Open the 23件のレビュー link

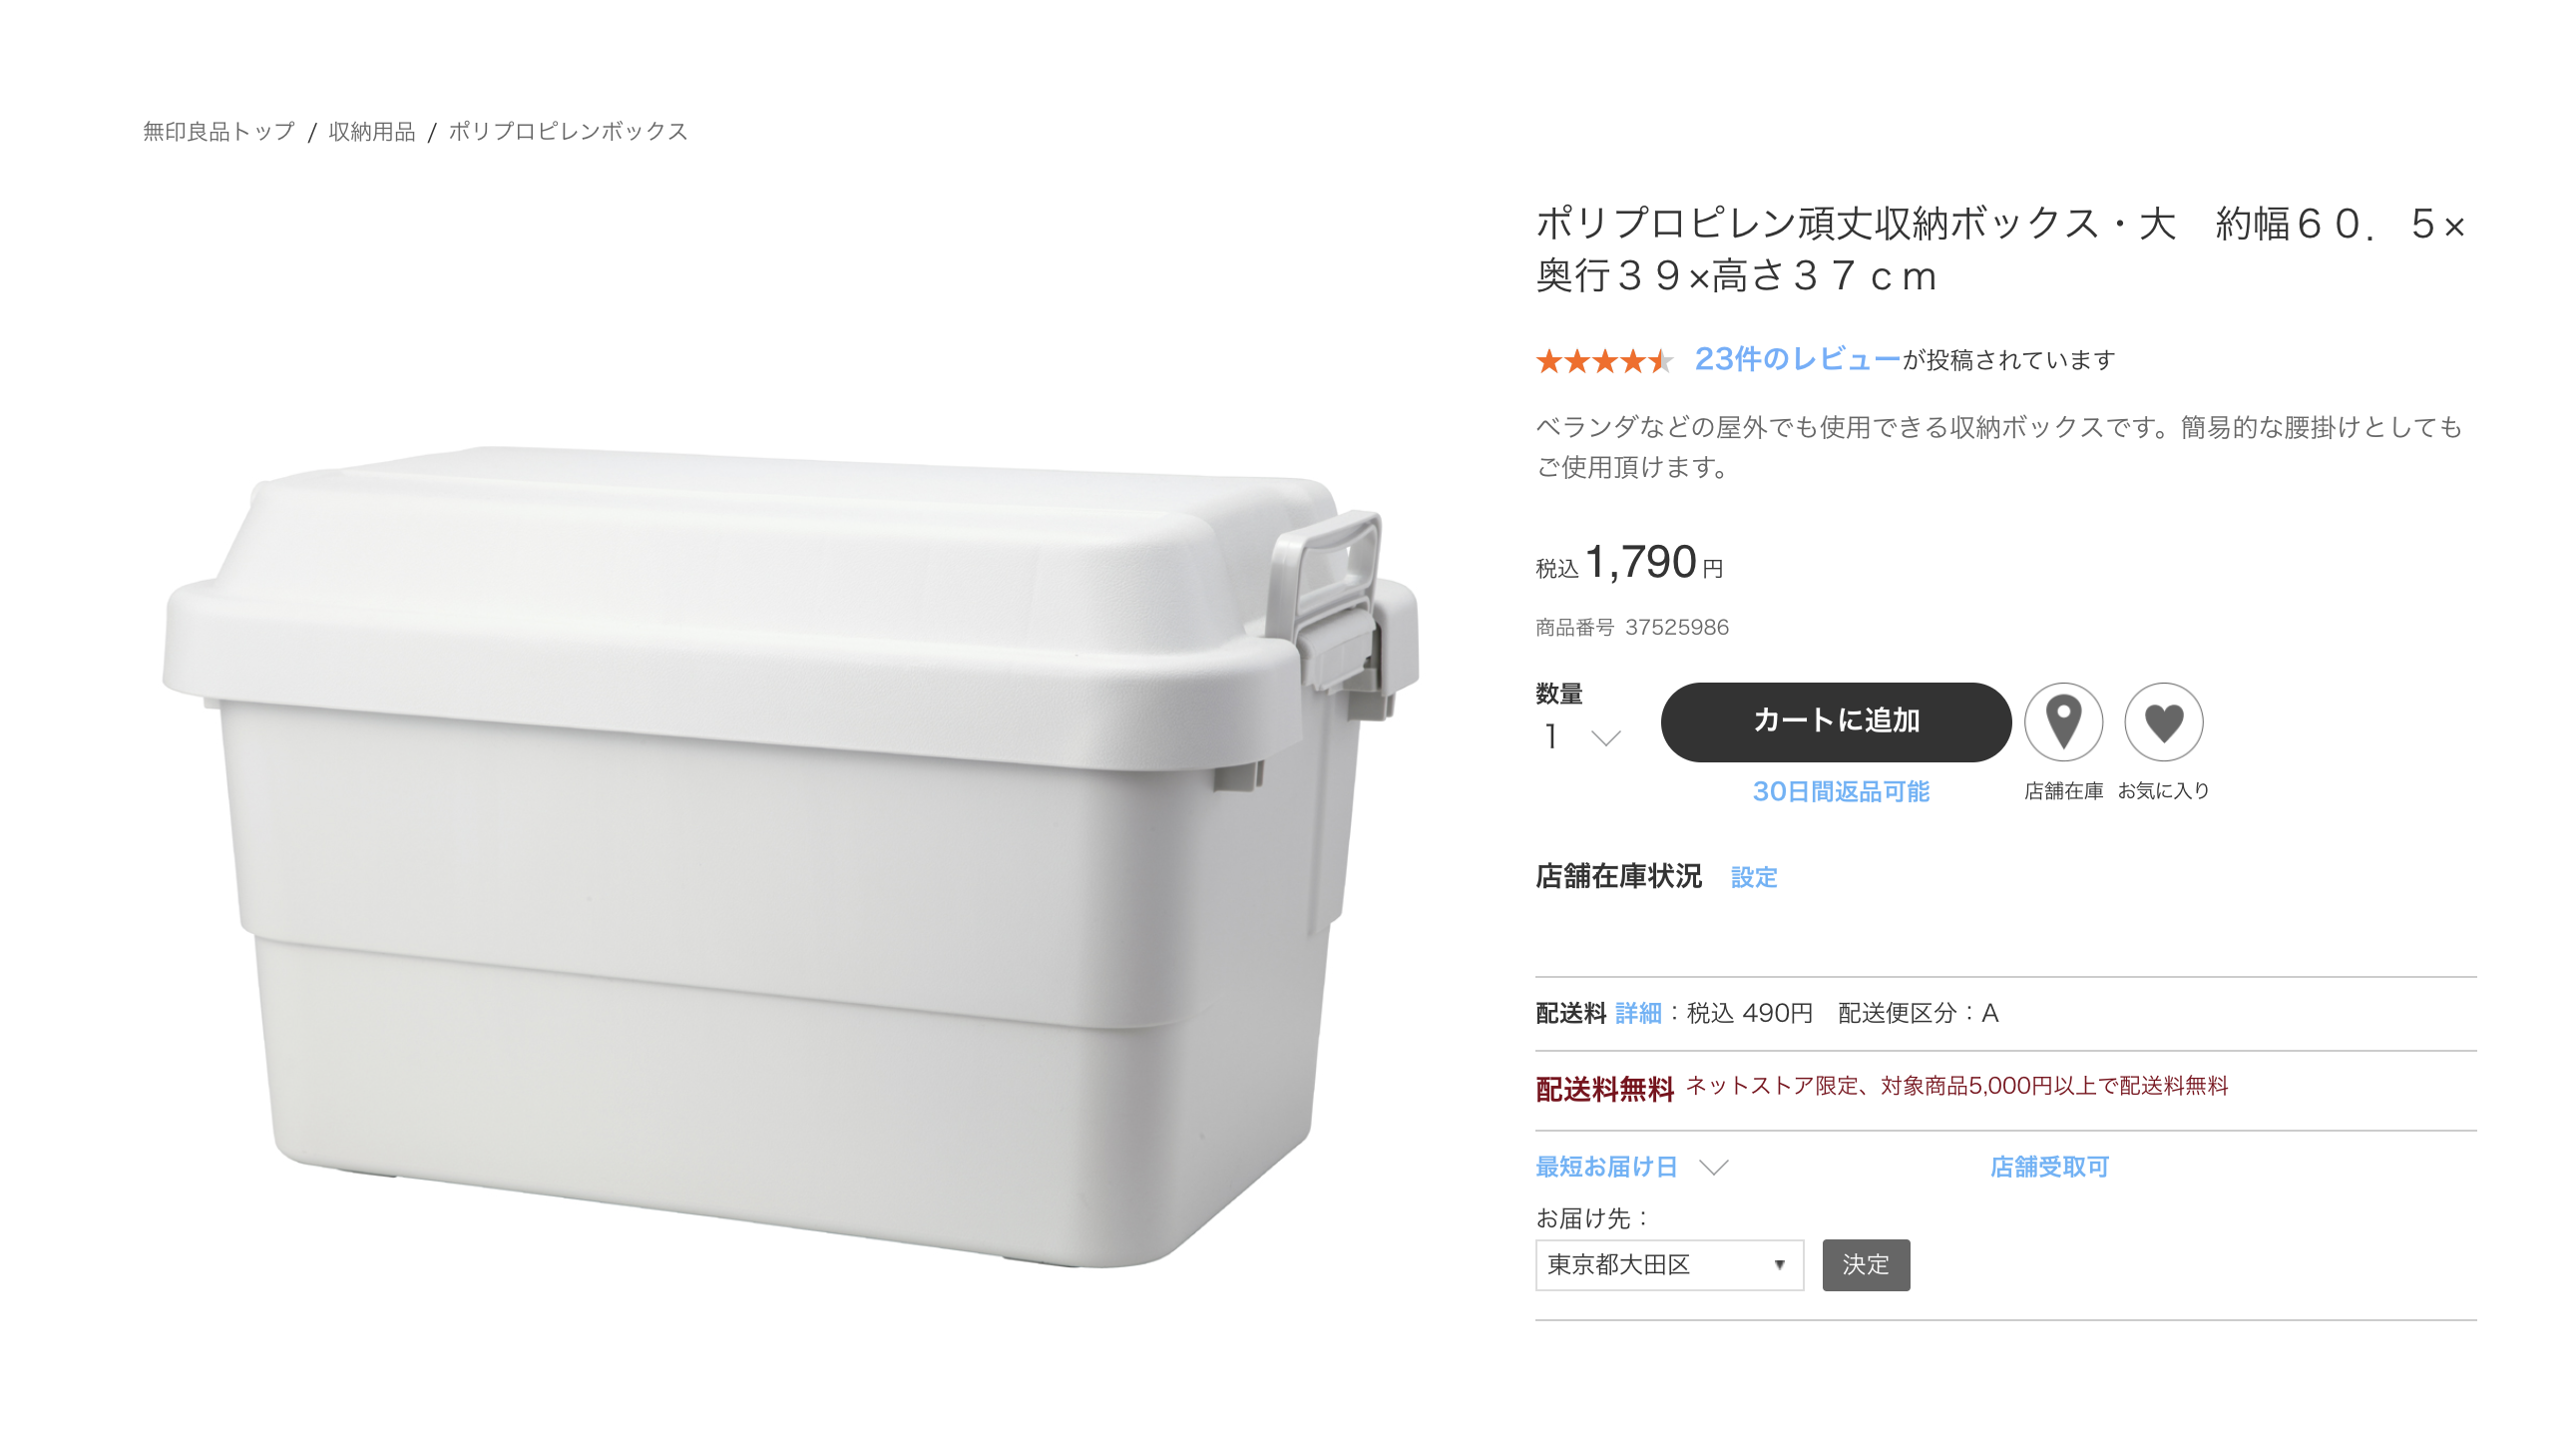pos(1797,359)
